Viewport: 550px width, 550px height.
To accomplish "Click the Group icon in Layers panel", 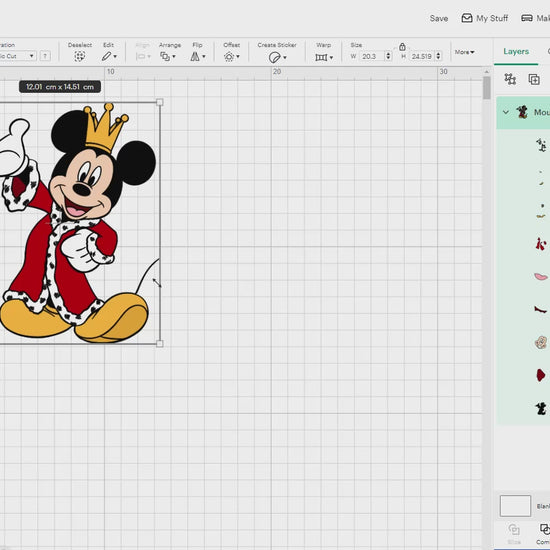I will click(510, 79).
